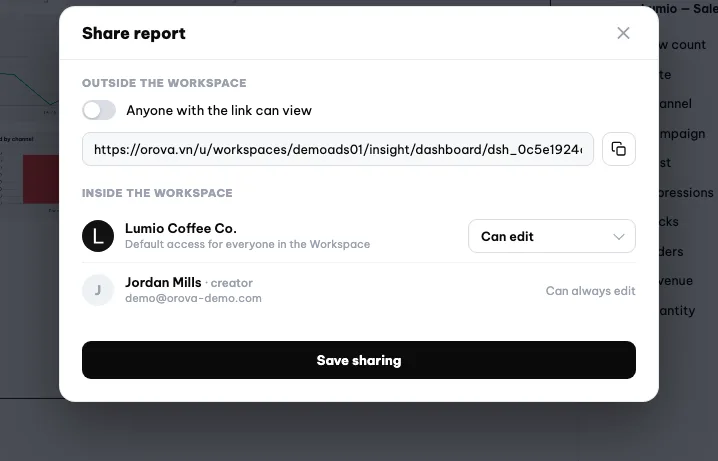Open the Can edit access dropdown
The image size is (718, 461).
tap(552, 236)
